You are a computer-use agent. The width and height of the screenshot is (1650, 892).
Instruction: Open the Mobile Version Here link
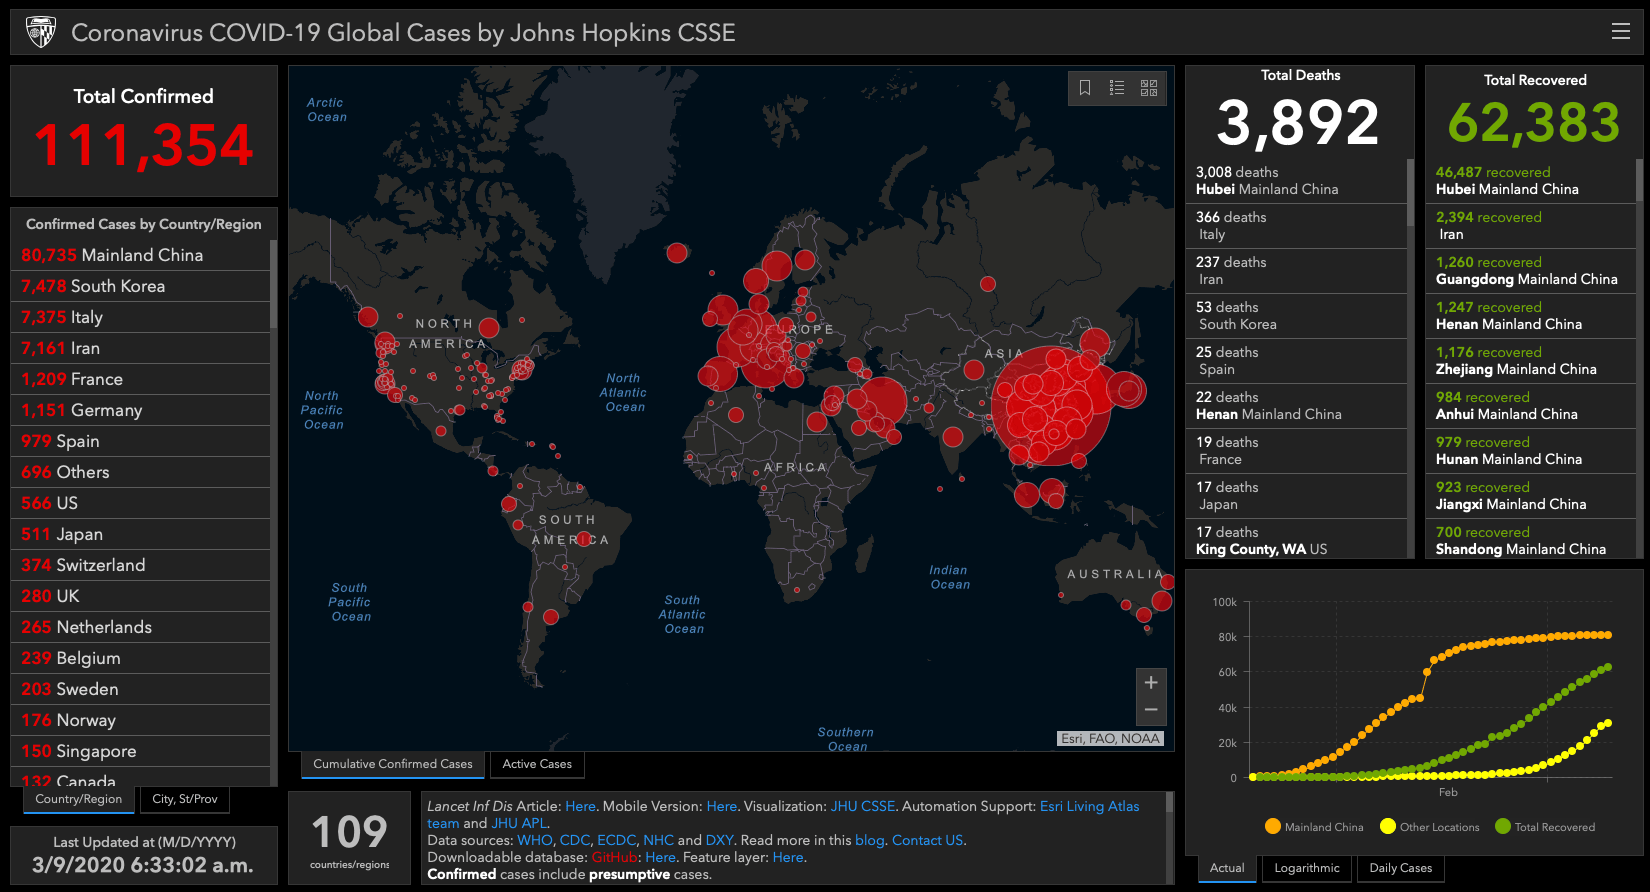pos(721,806)
